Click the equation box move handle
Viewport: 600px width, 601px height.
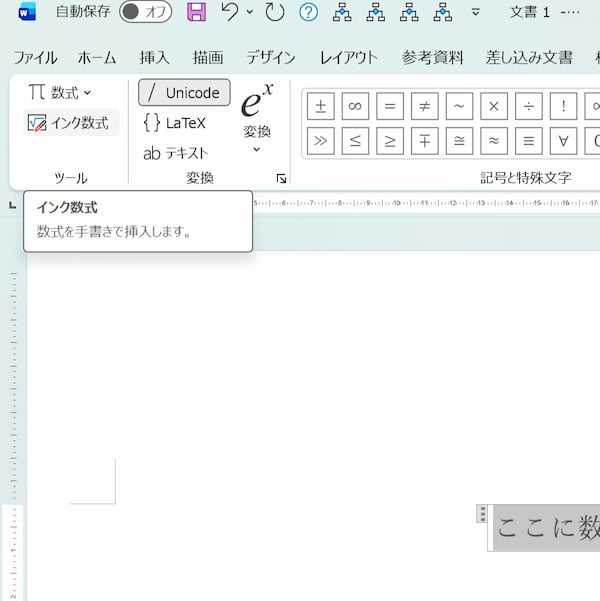482,514
